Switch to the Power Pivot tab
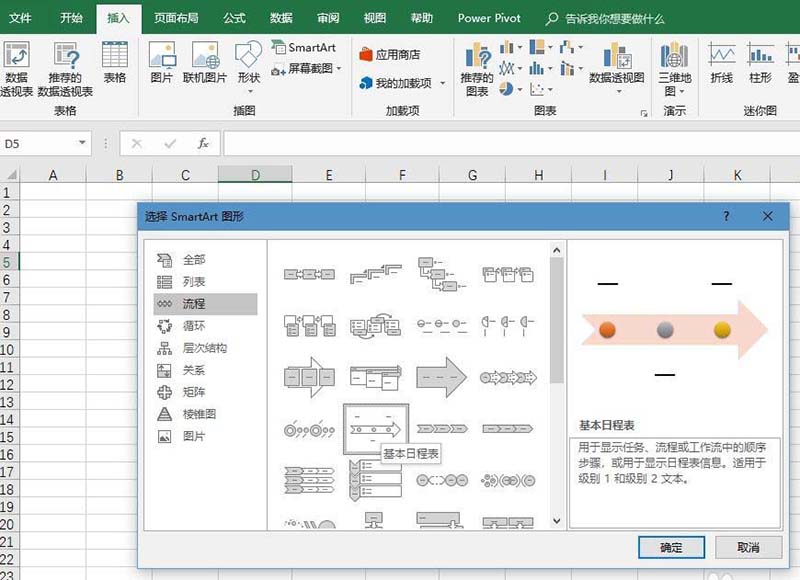The image size is (800, 580). coord(489,18)
